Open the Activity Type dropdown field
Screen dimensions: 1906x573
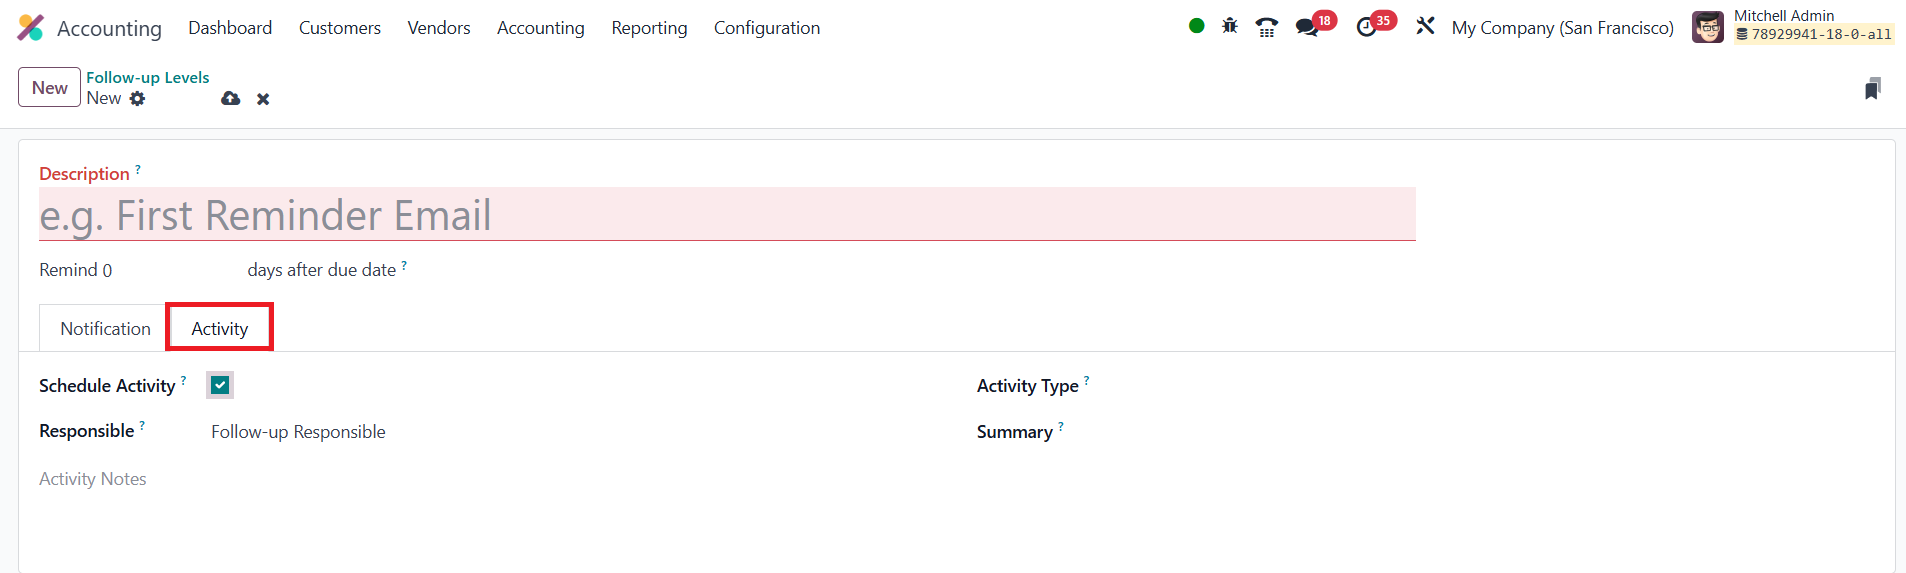(x=1500, y=386)
